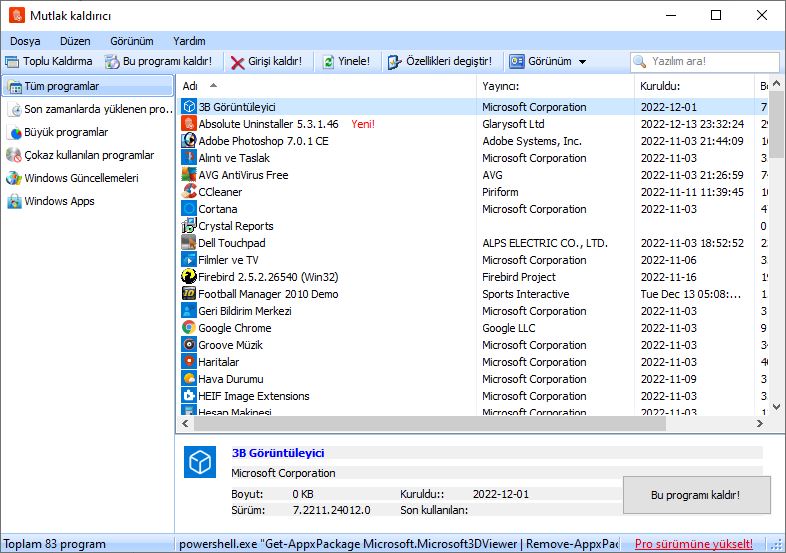The height and width of the screenshot is (553, 786).
Task: Click the Groove Müzik icon
Action: coord(189,345)
